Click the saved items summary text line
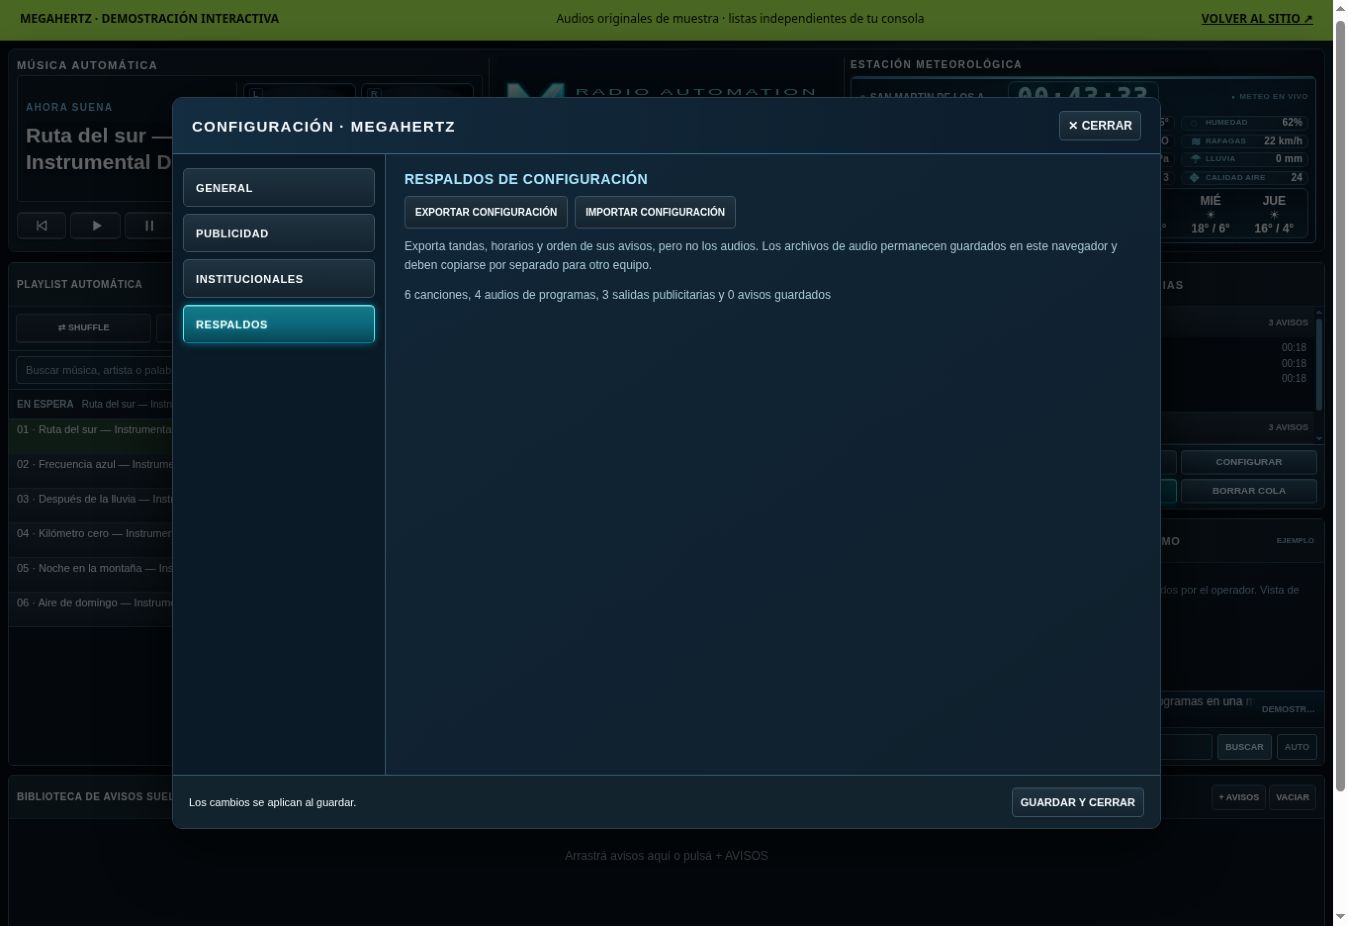 [x=617, y=295]
